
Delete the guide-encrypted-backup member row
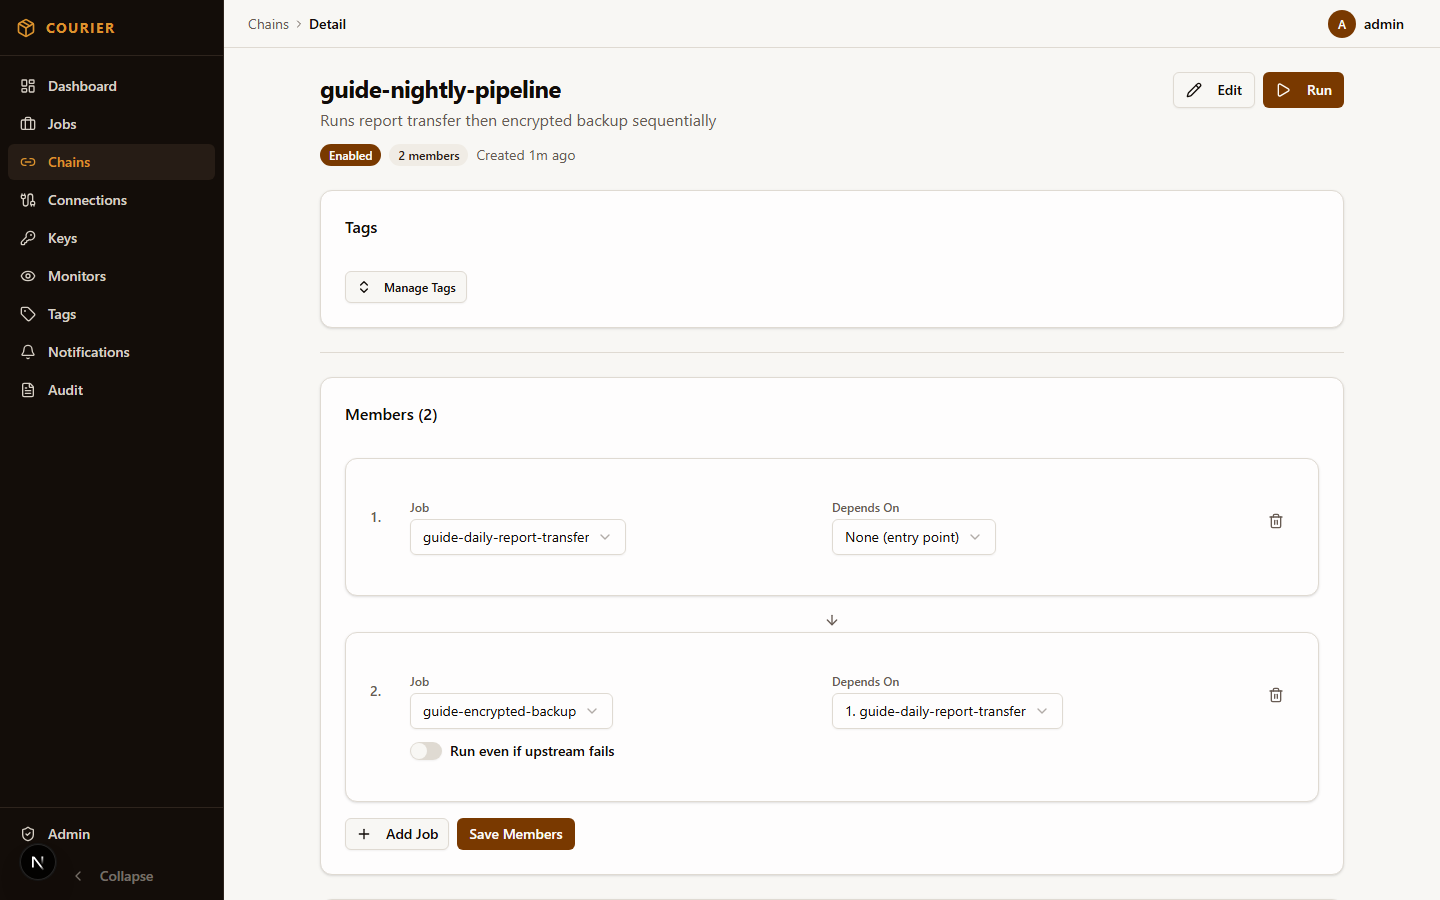tap(1275, 695)
